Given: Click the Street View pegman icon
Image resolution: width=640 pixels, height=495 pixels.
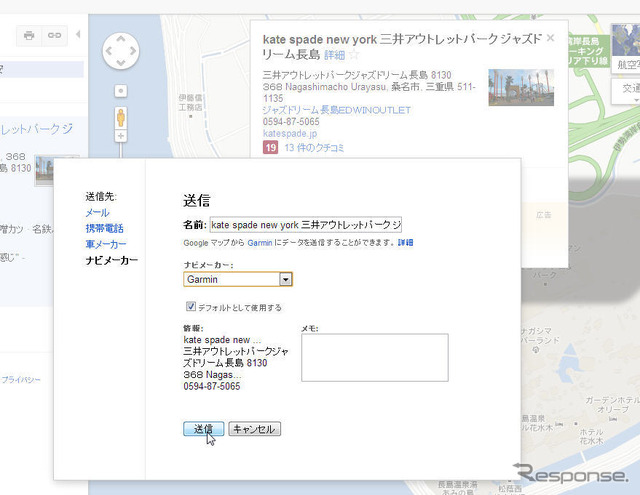Looking at the screenshot, I should (121, 118).
